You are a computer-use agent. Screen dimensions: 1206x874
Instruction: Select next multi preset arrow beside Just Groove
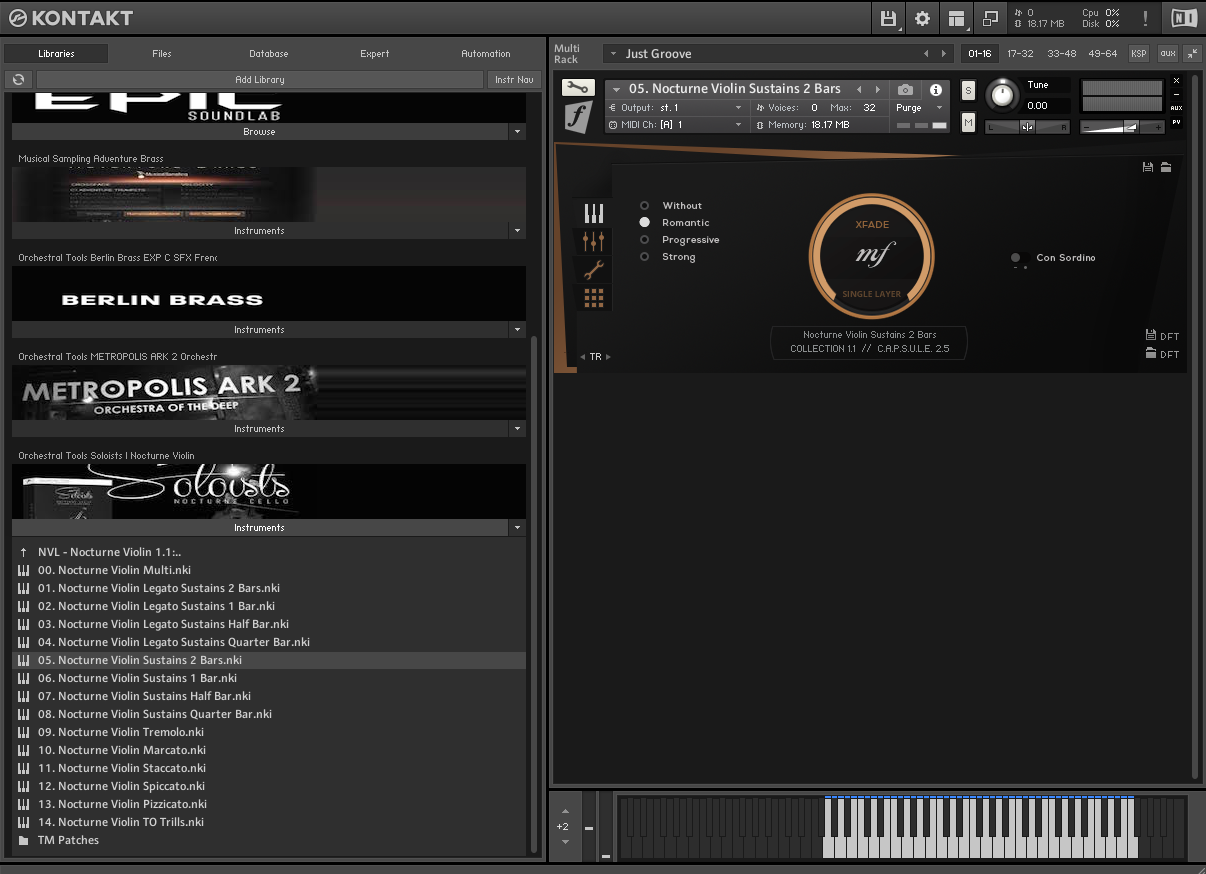click(x=943, y=53)
